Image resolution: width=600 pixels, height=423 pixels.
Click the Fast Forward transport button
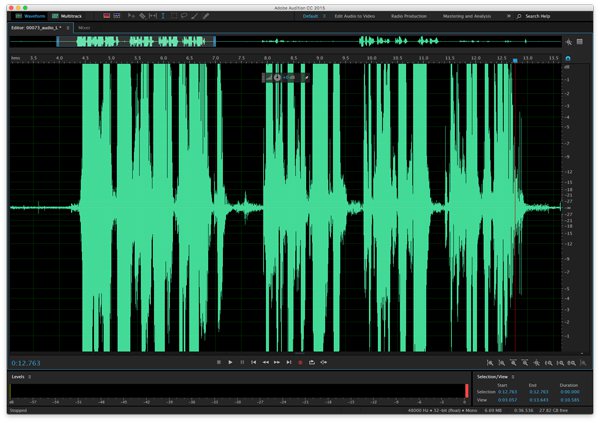click(276, 362)
